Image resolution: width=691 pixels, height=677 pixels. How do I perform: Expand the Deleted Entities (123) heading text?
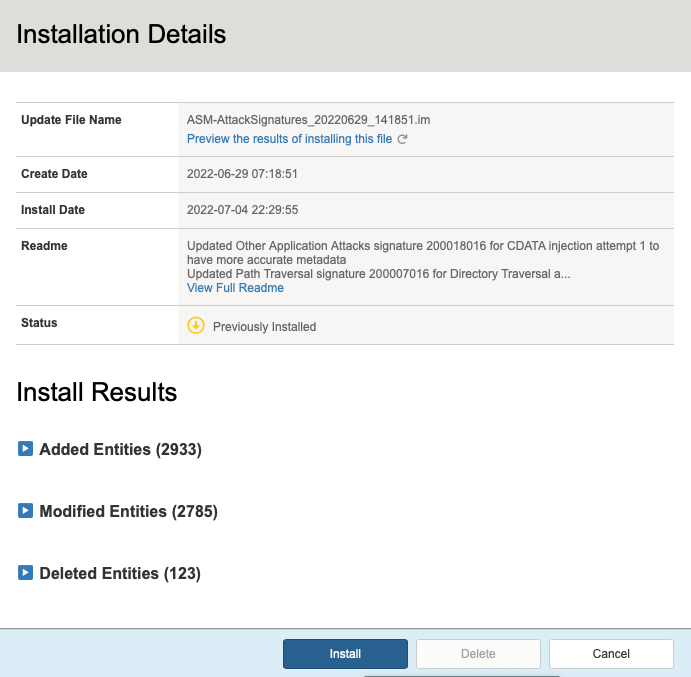click(120, 574)
